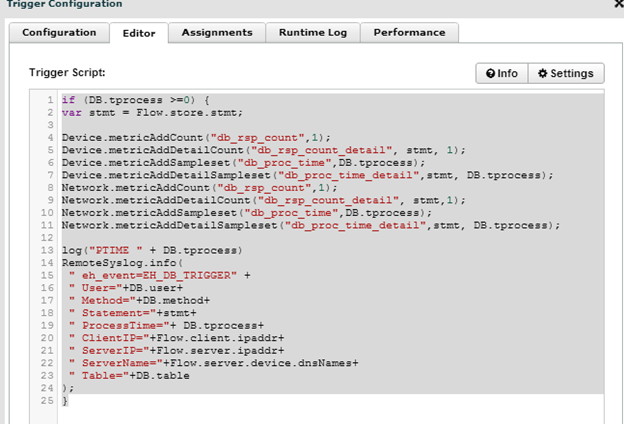Click line number 25 in the gutter
Image resolution: width=624 pixels, height=424 pixels.
click(x=47, y=401)
